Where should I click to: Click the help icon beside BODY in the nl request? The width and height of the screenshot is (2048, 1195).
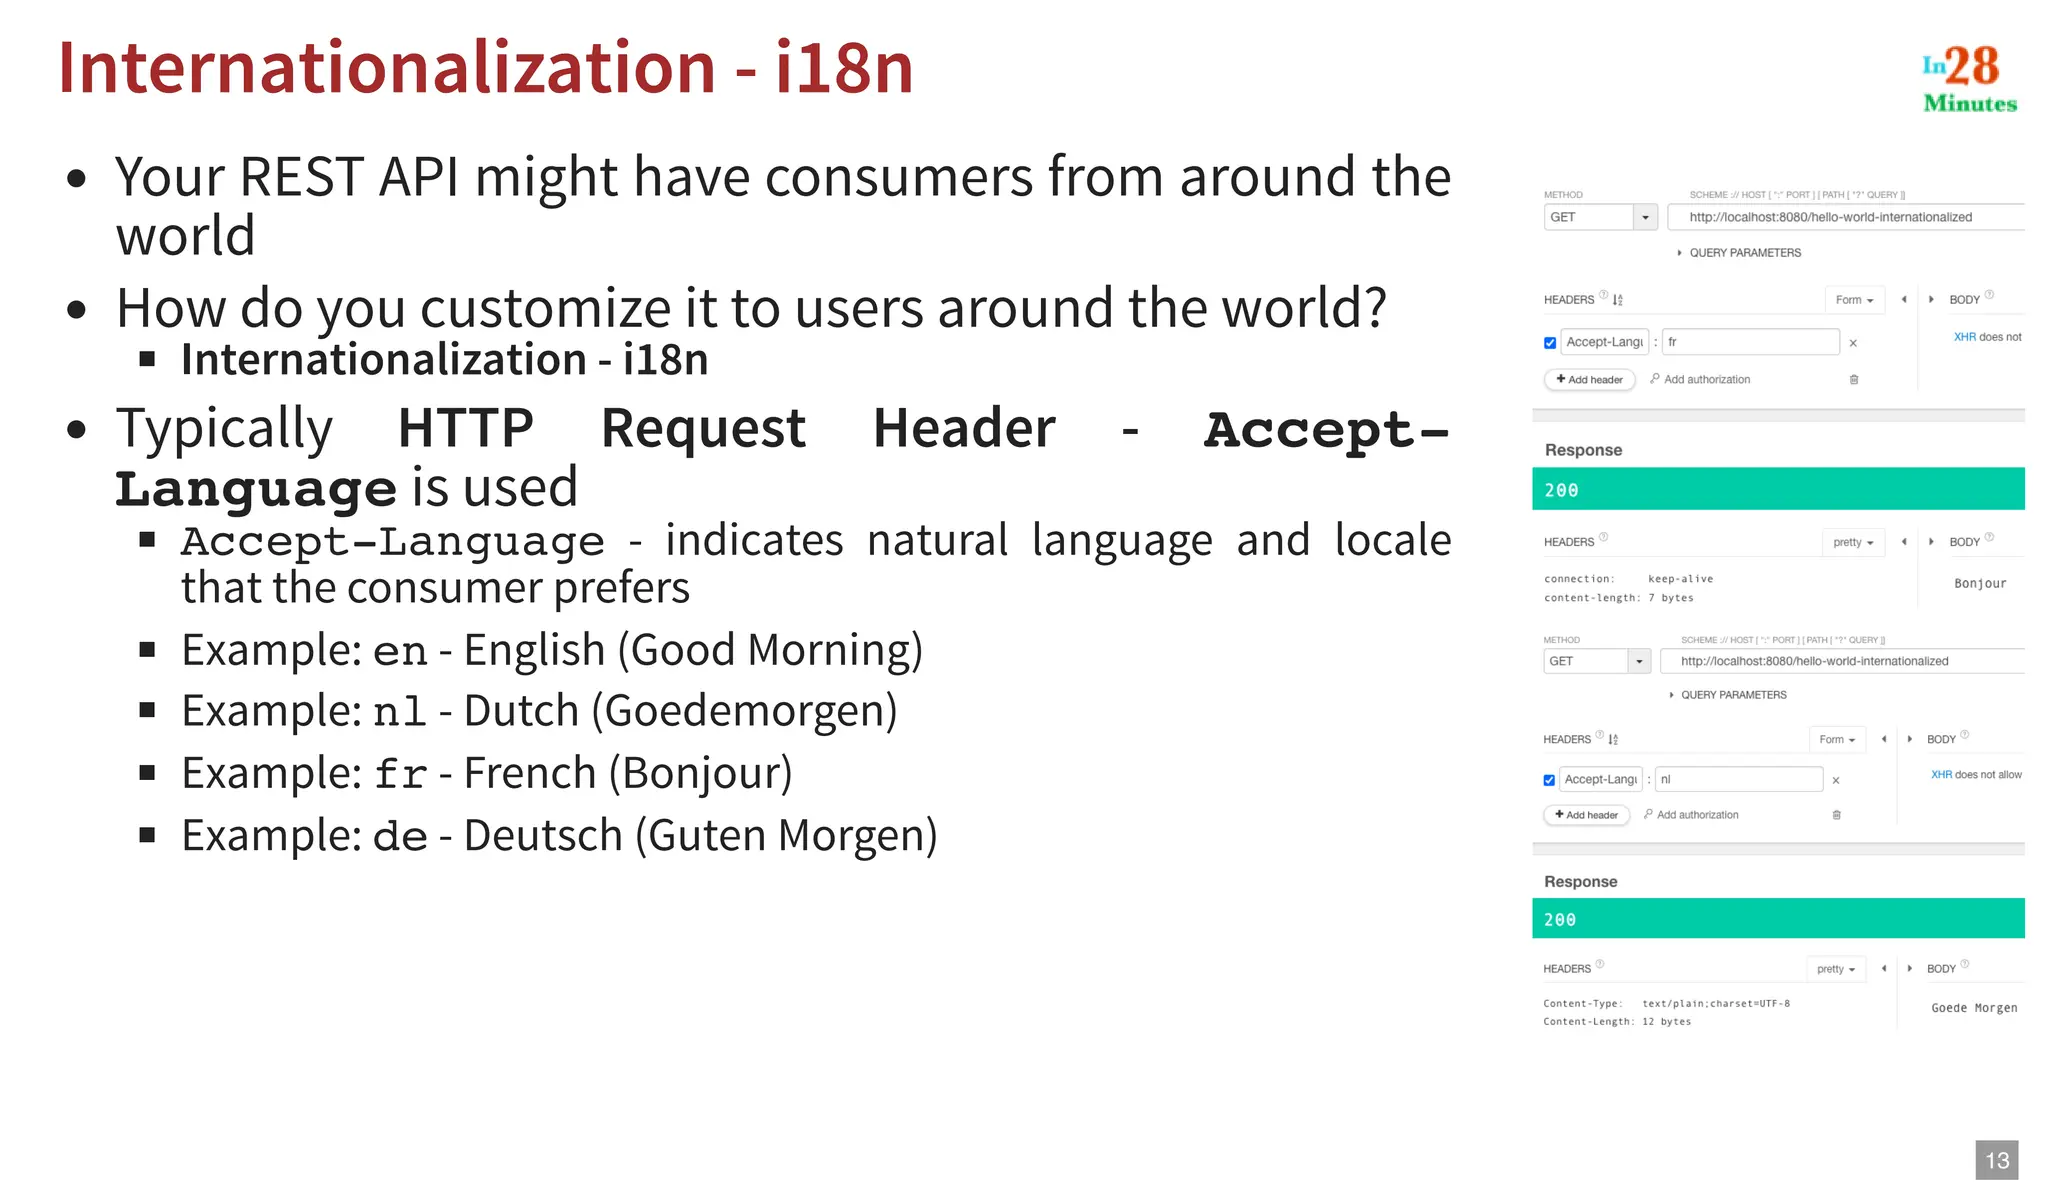click(1965, 734)
